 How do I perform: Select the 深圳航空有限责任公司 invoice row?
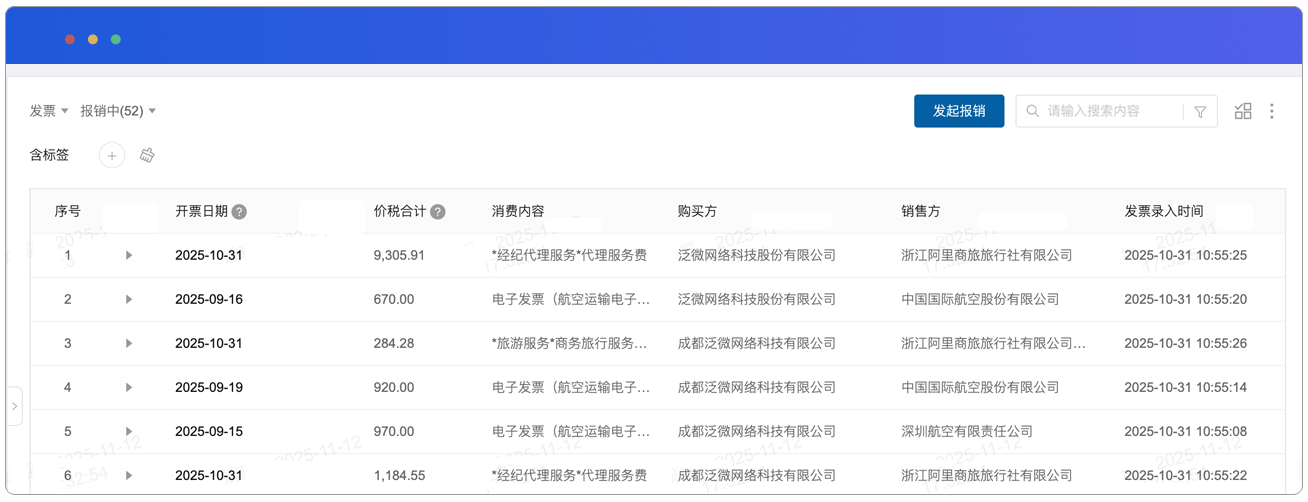966,432
